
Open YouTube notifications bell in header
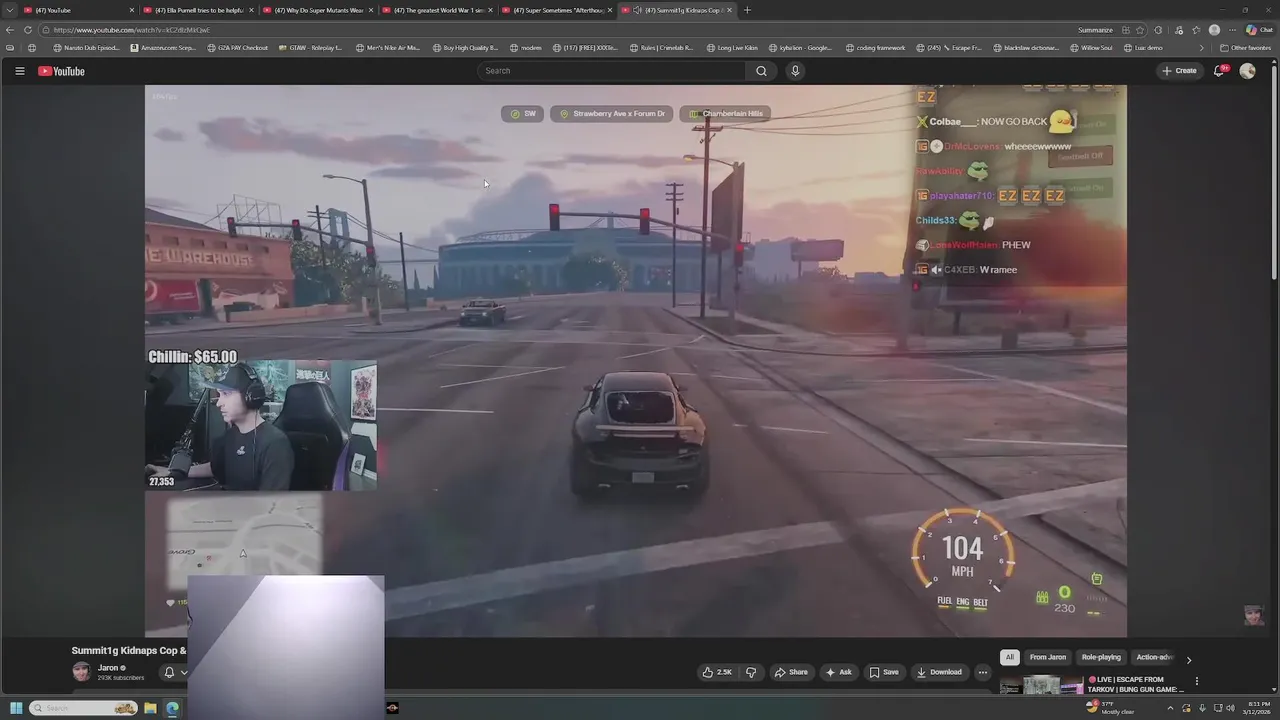[x=1219, y=71]
